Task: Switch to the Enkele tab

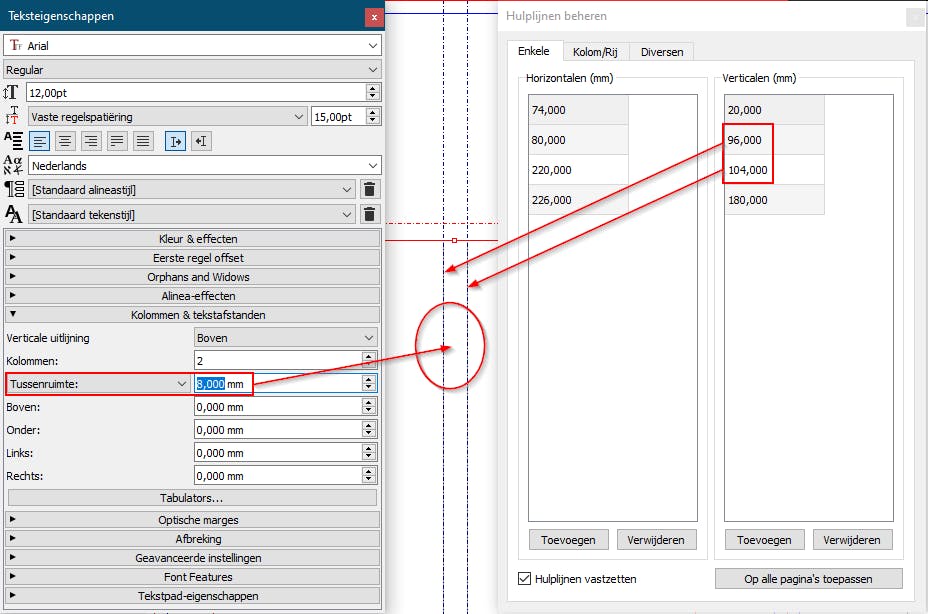Action: pyautogui.click(x=534, y=51)
